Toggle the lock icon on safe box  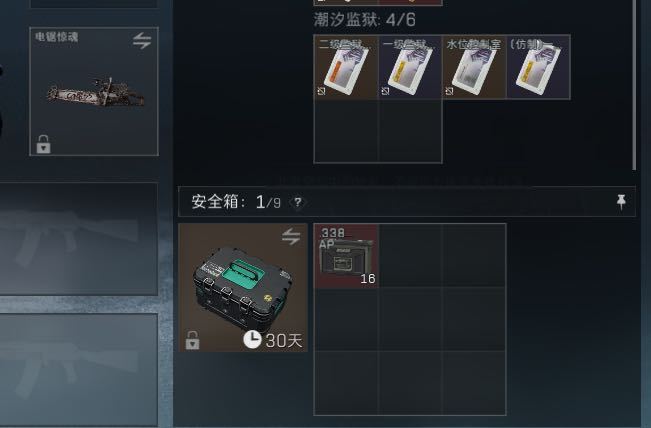(x=192, y=340)
